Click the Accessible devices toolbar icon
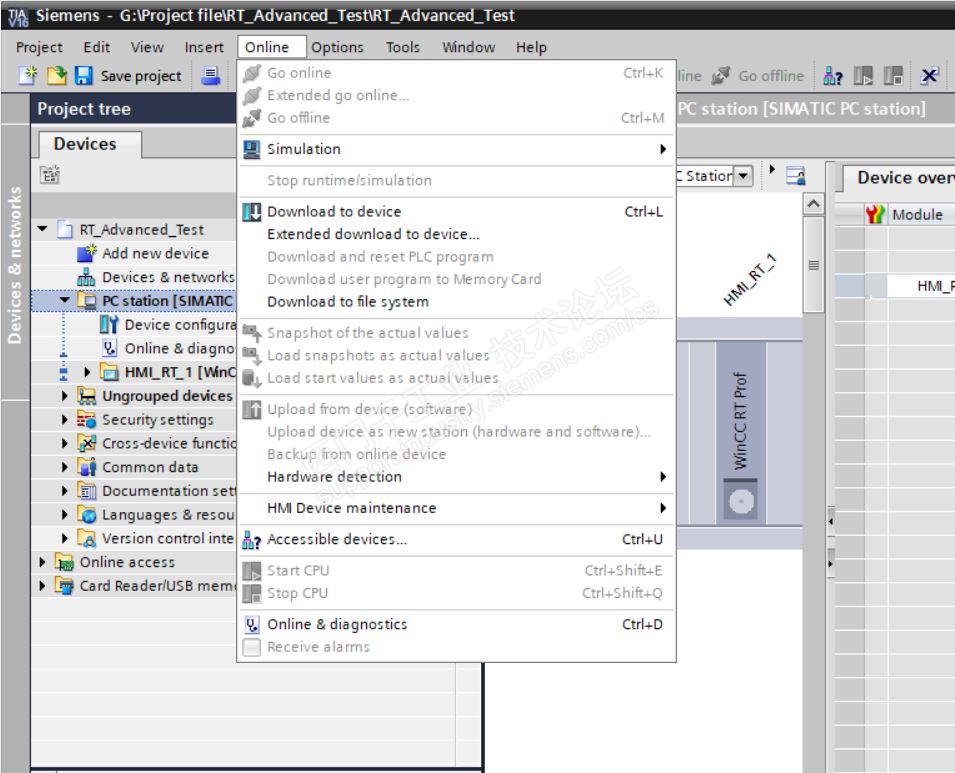 pos(833,76)
